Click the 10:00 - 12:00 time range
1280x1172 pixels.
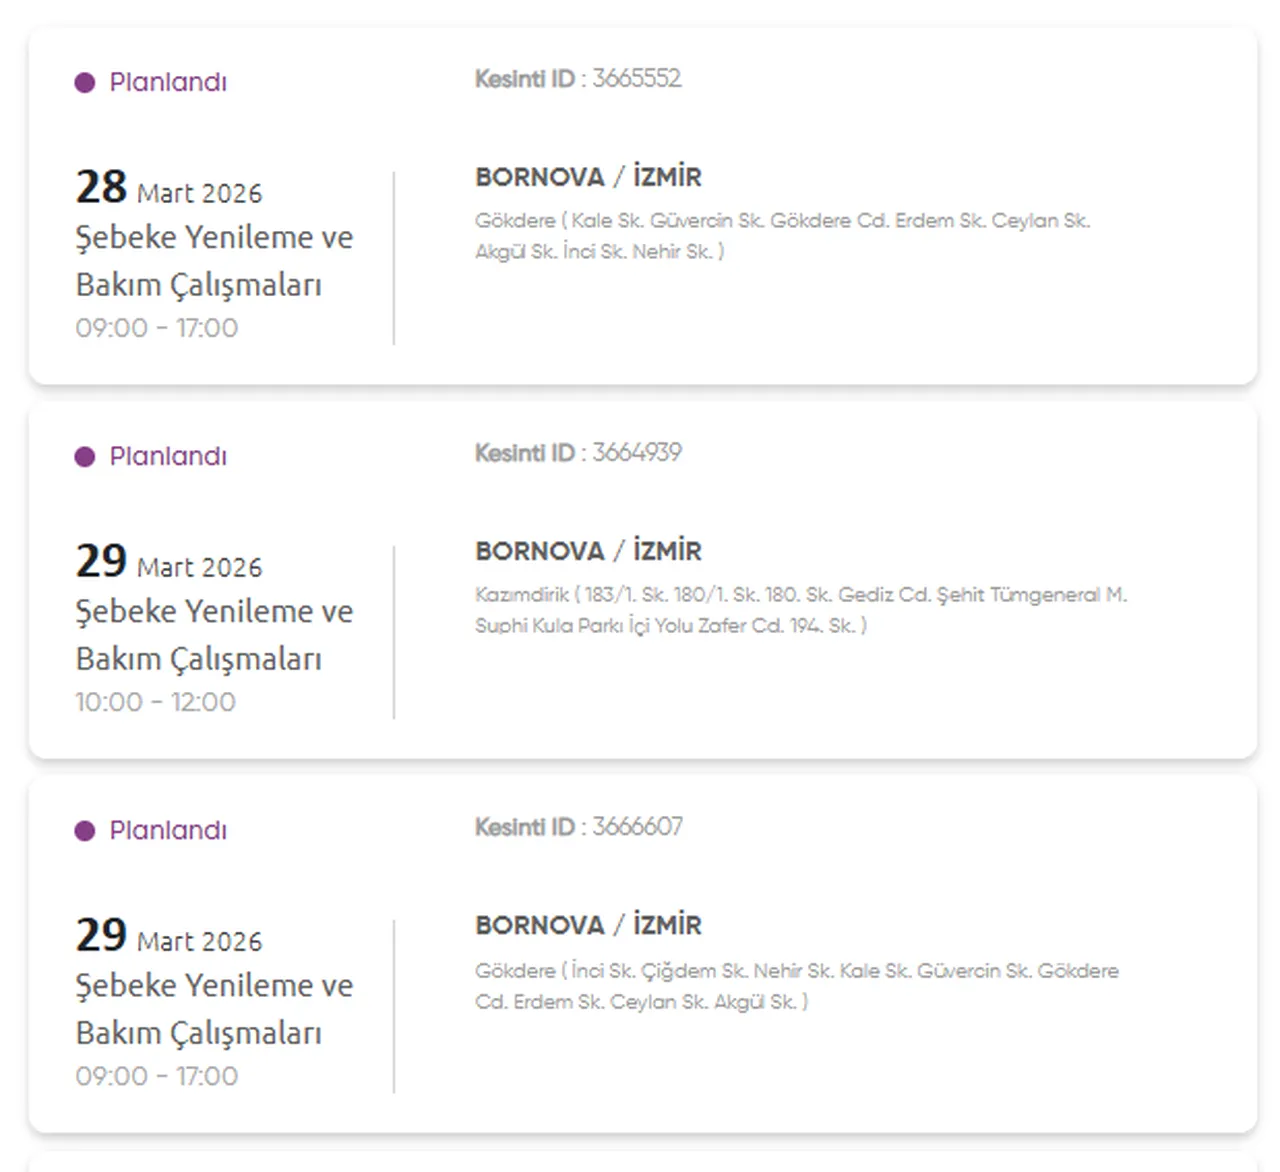pyautogui.click(x=156, y=702)
